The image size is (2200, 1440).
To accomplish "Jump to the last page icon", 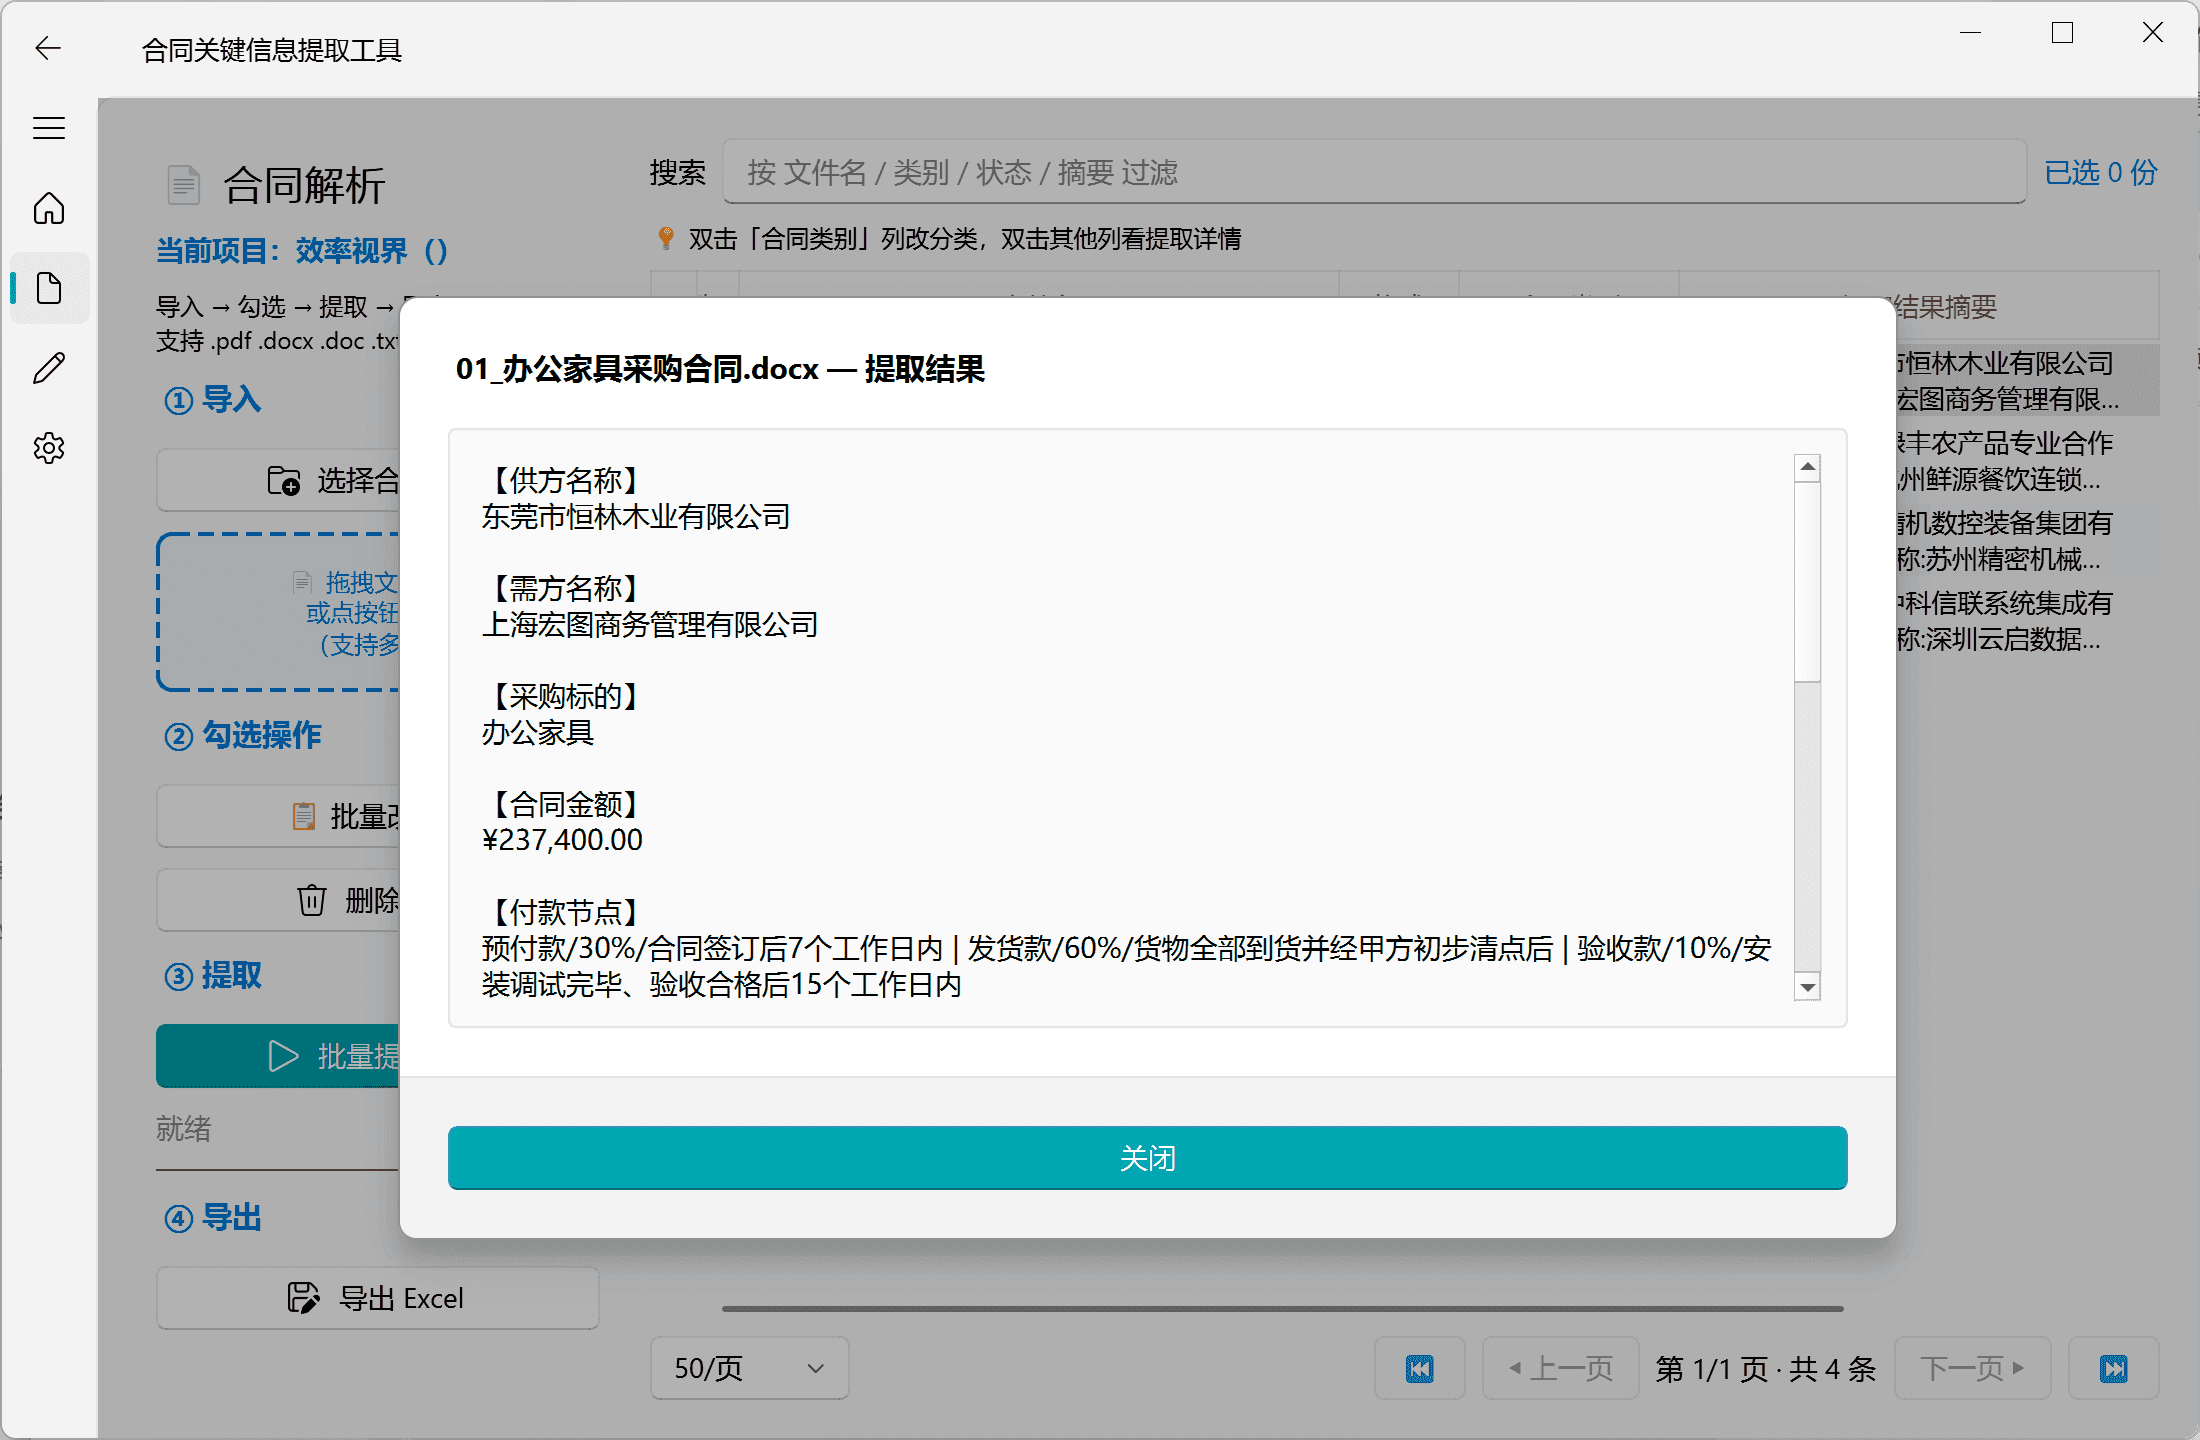I will (x=2114, y=1368).
